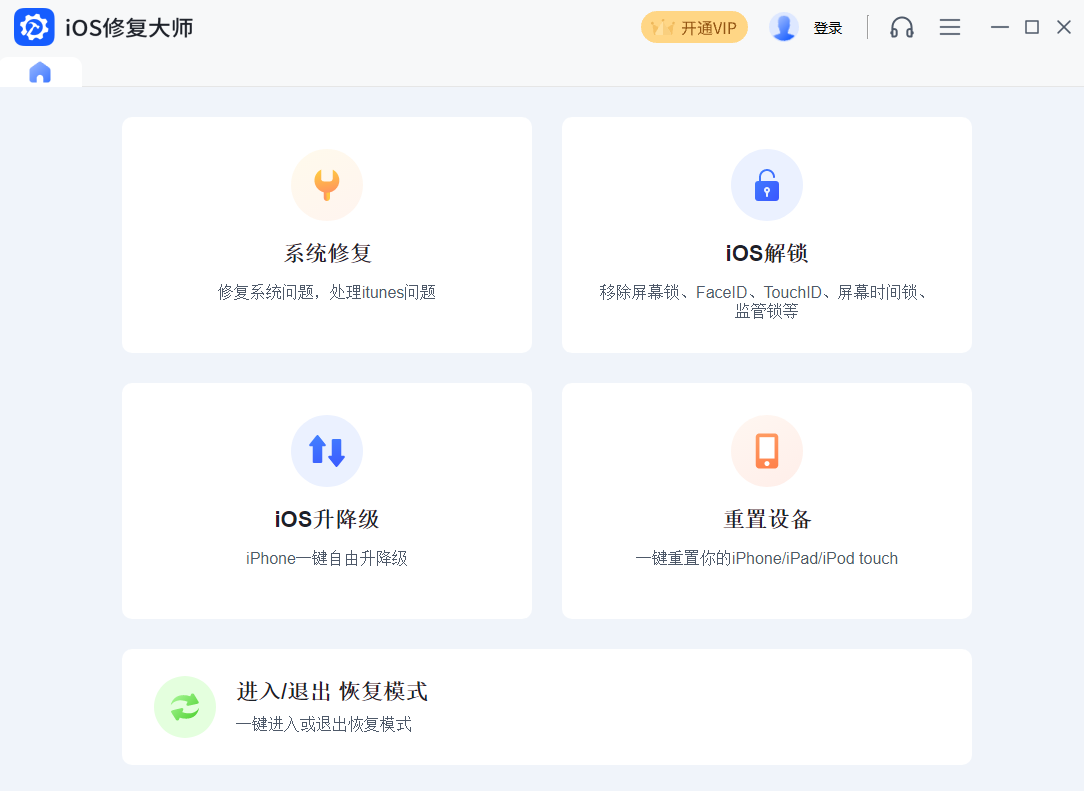This screenshot has width=1084, height=791.
Task: Click the user avatar icon
Action: (x=784, y=28)
